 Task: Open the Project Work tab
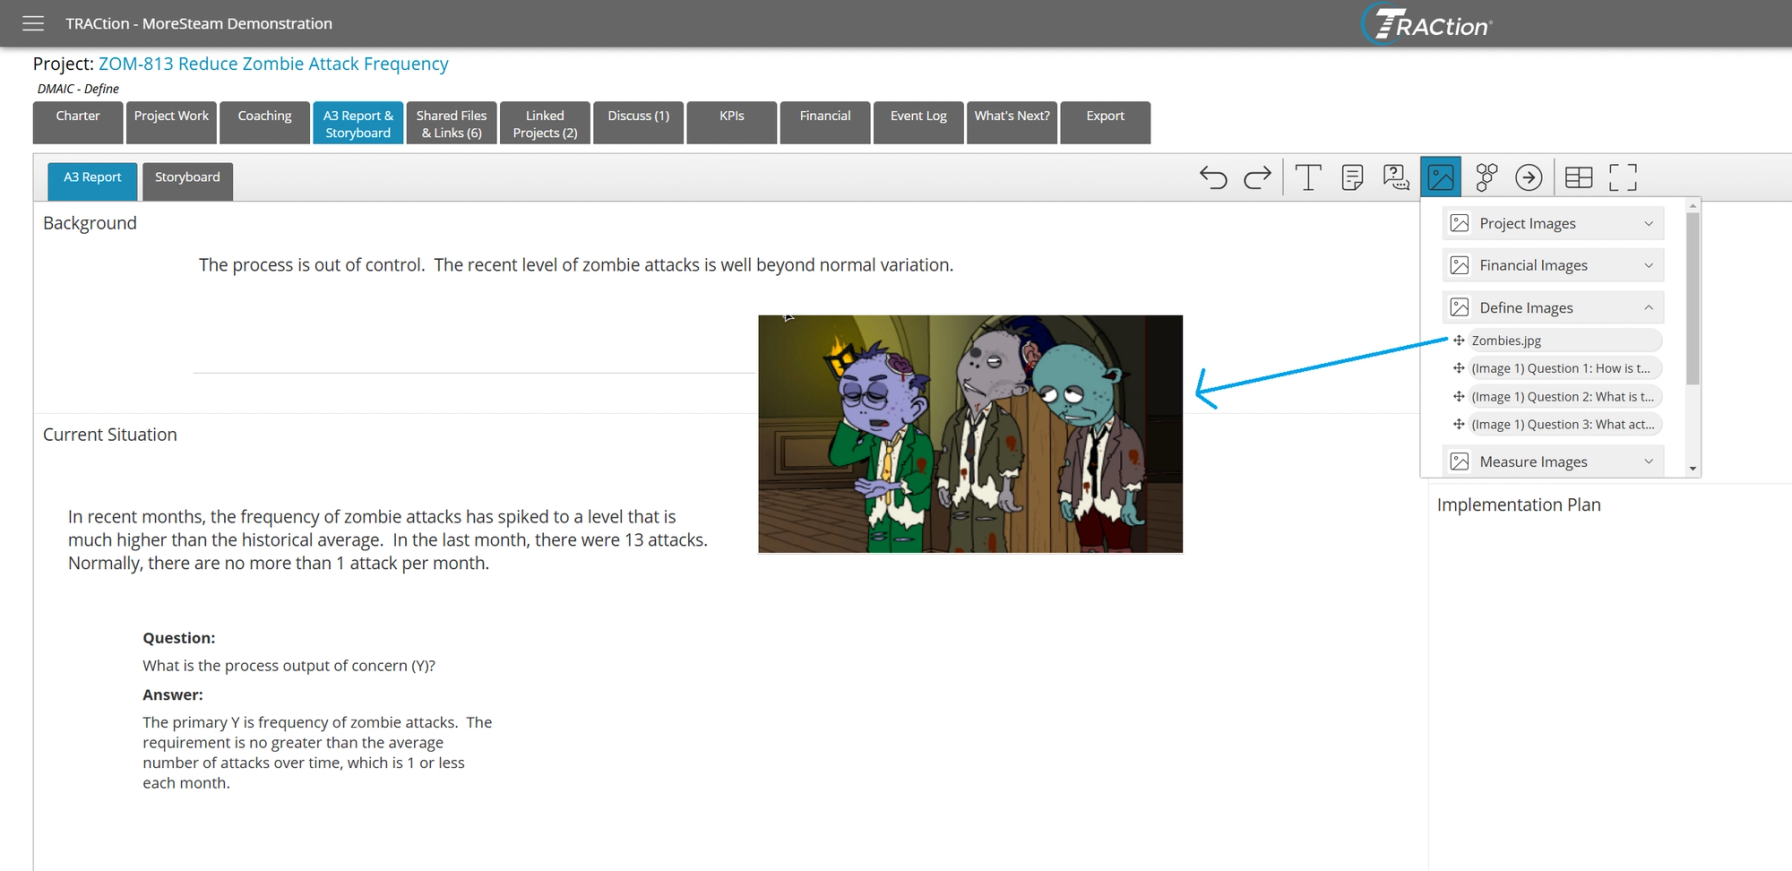pos(171,123)
